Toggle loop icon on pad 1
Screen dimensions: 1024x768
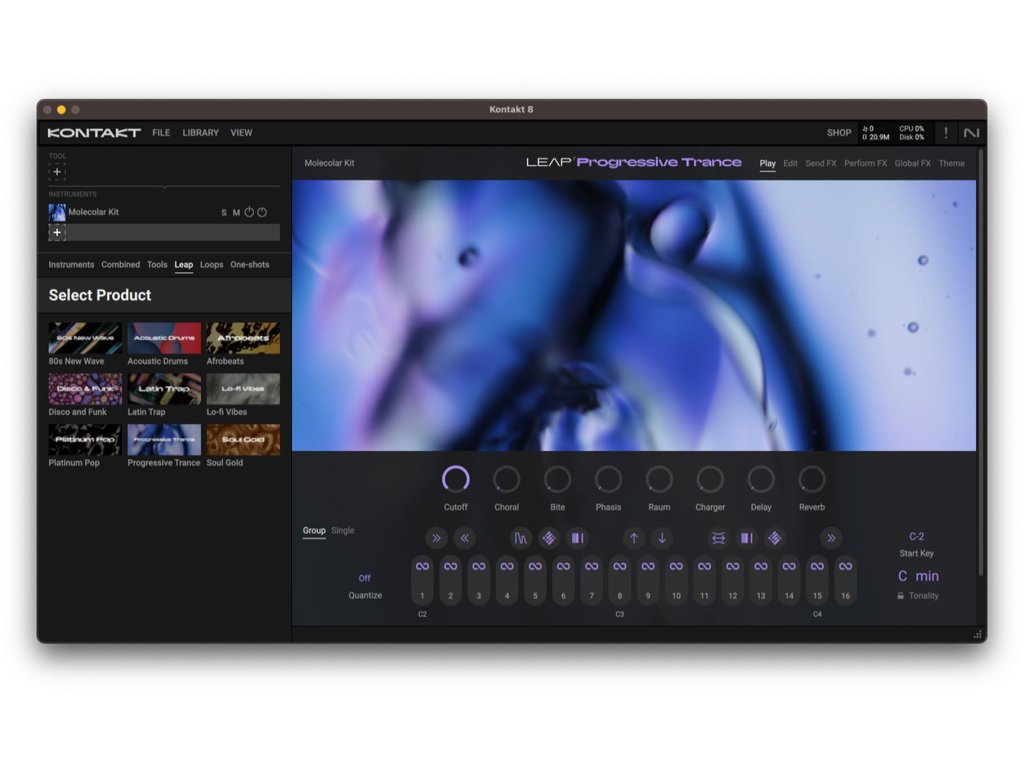click(x=423, y=566)
